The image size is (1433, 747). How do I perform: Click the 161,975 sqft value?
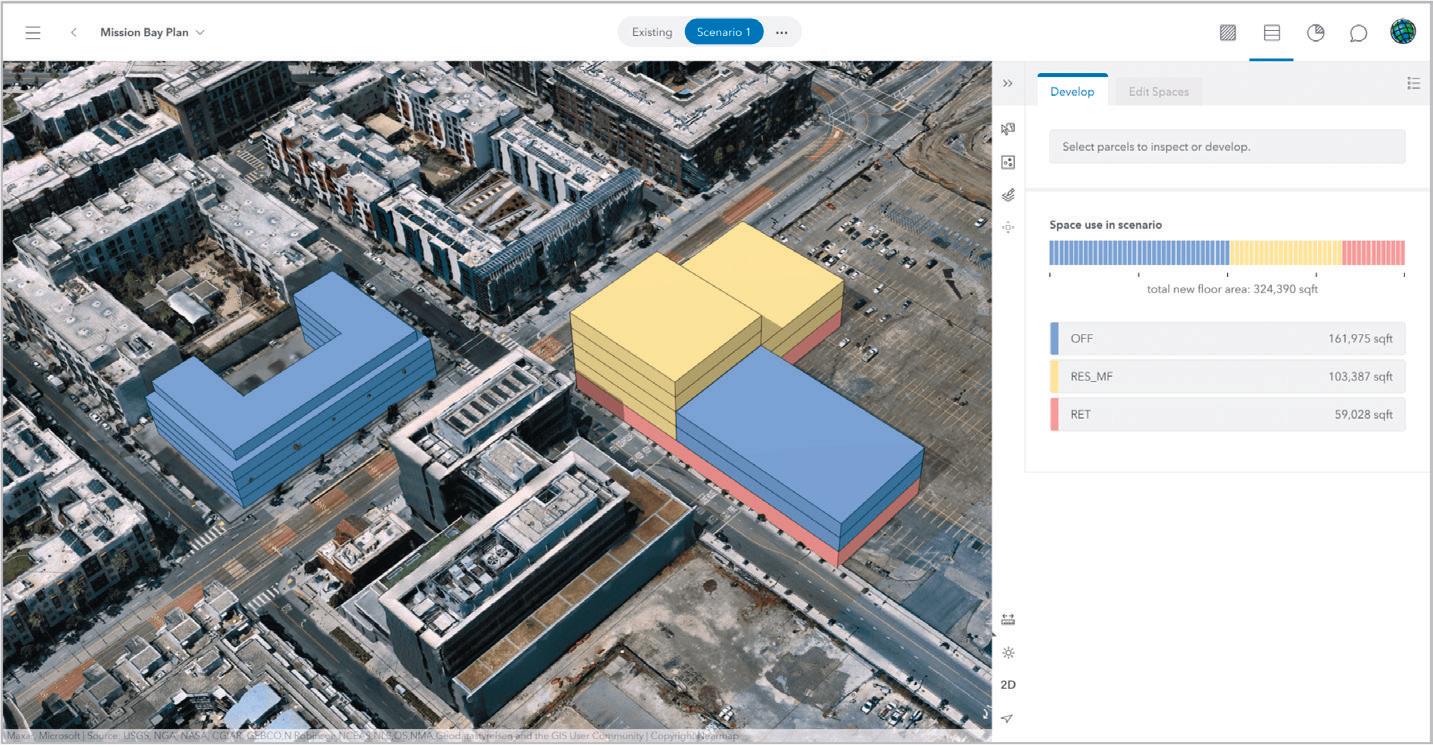1360,338
